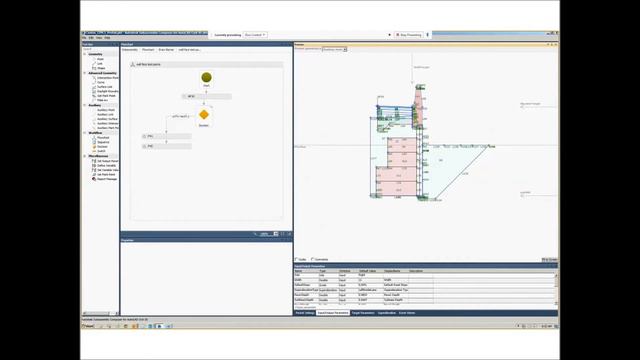Select the Auxiliary Point tool
Viewport: 640px width, 360px height.
105,110
